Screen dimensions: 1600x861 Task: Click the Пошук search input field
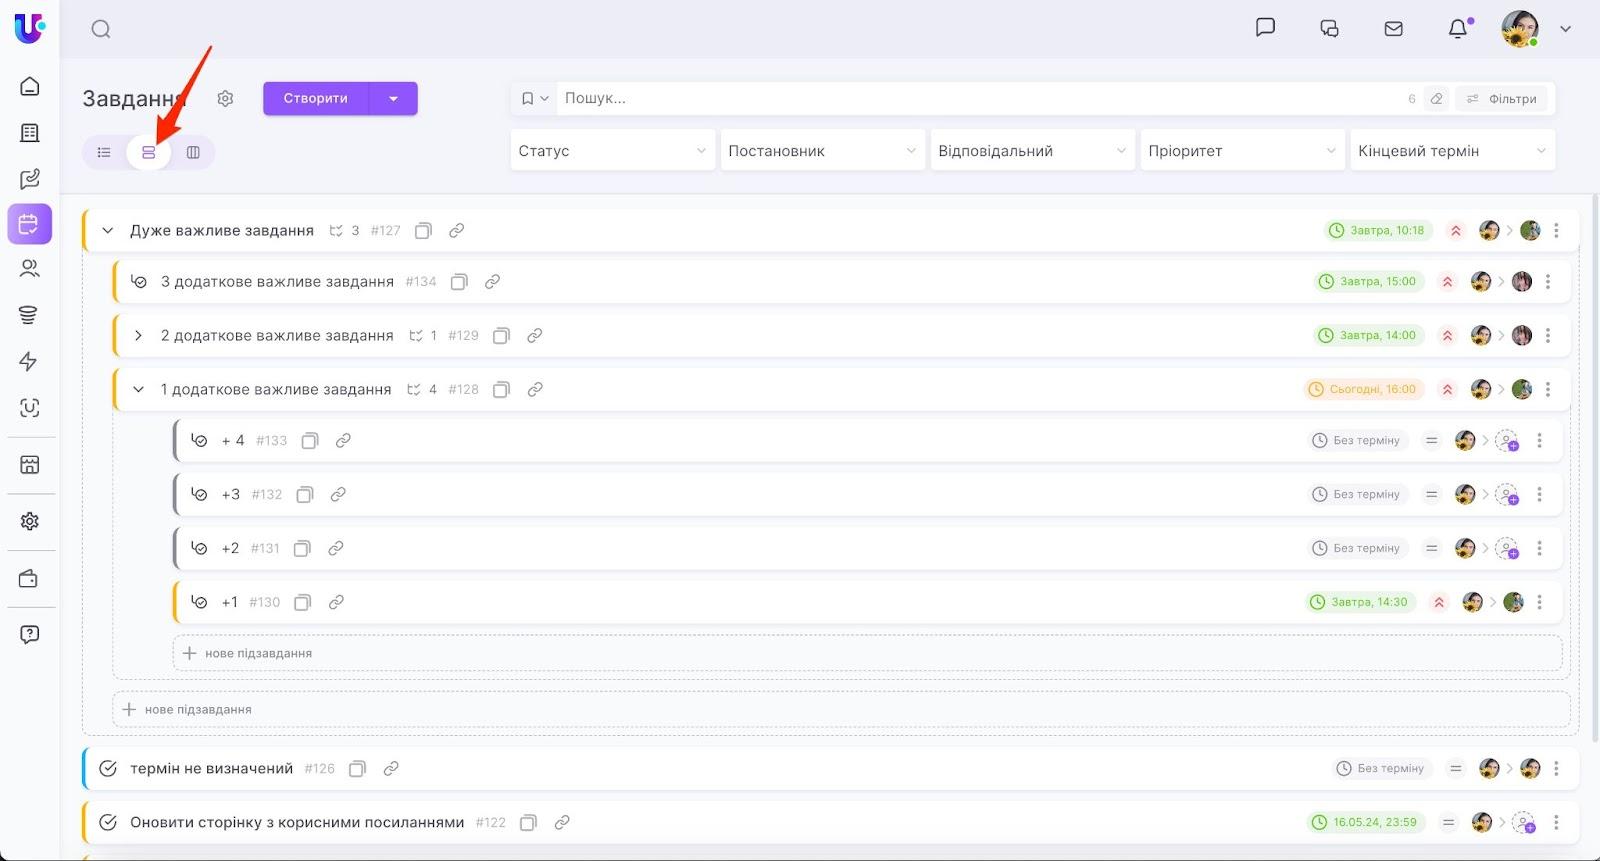click(980, 98)
